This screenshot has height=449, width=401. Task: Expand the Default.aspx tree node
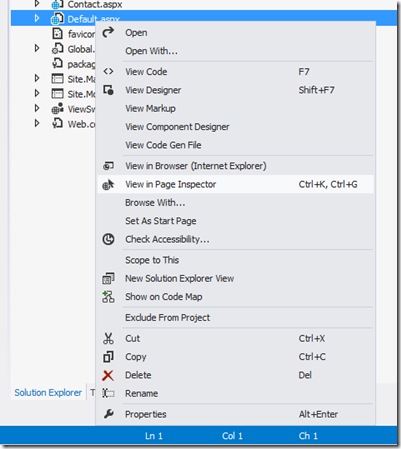click(37, 19)
